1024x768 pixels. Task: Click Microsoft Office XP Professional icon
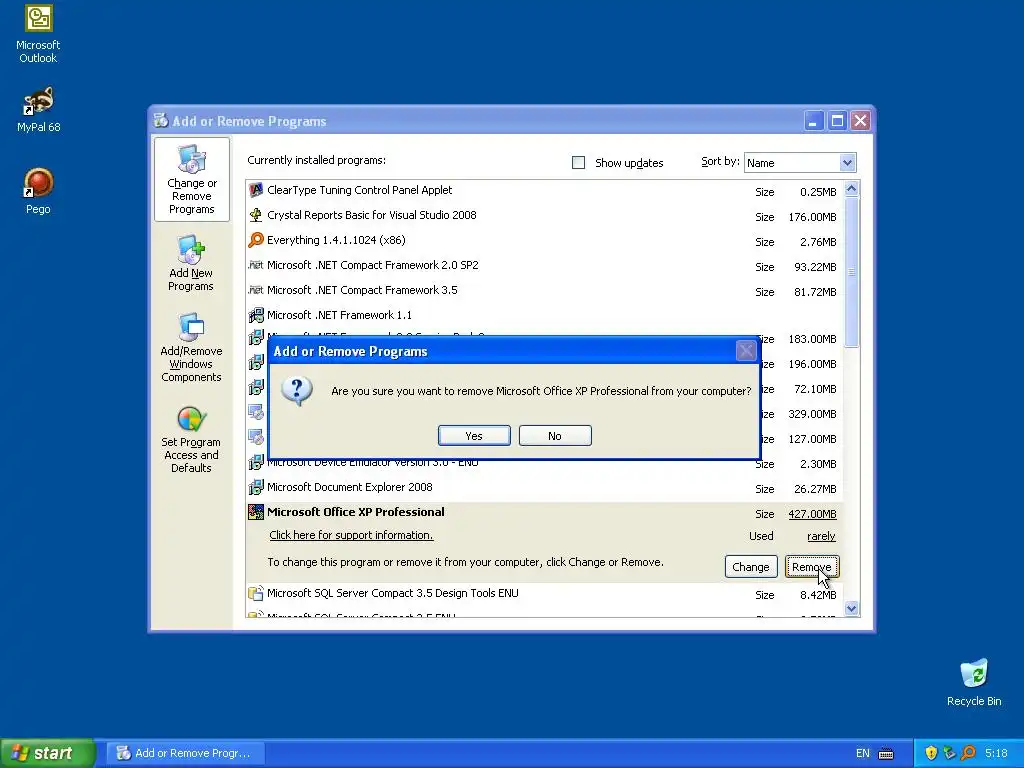coord(256,512)
